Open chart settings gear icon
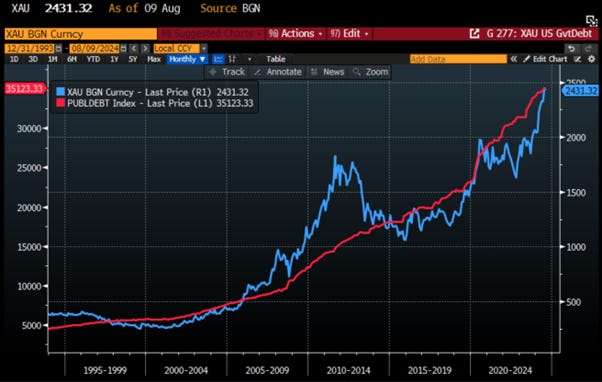 tap(592, 59)
